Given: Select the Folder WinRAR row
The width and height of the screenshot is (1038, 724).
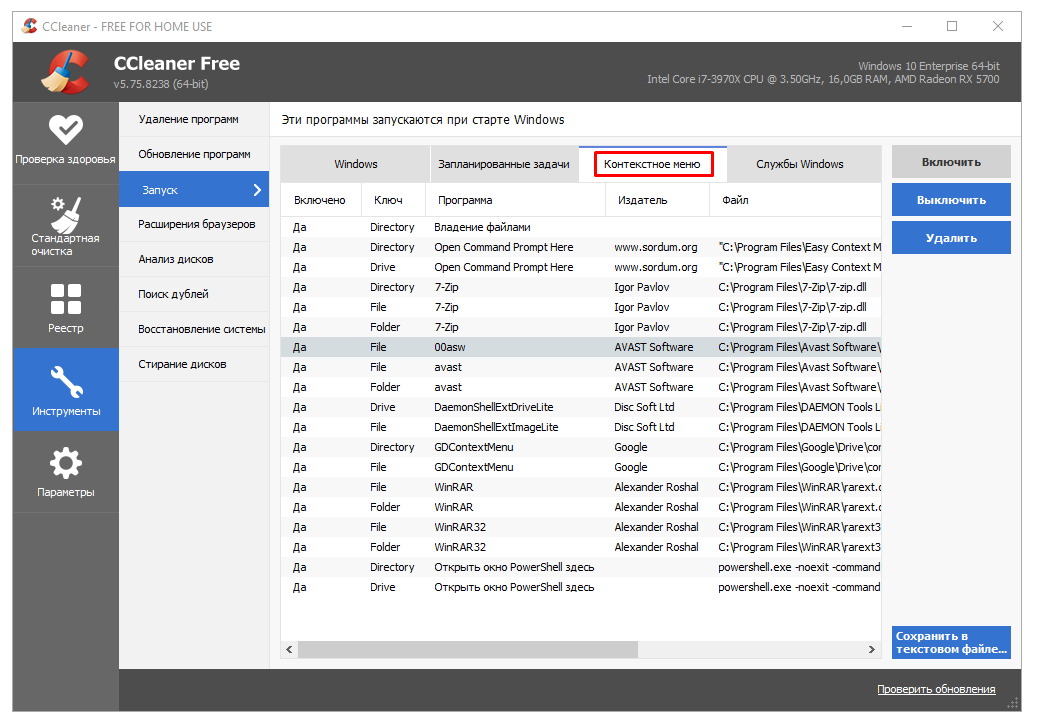Looking at the screenshot, I should tap(581, 507).
